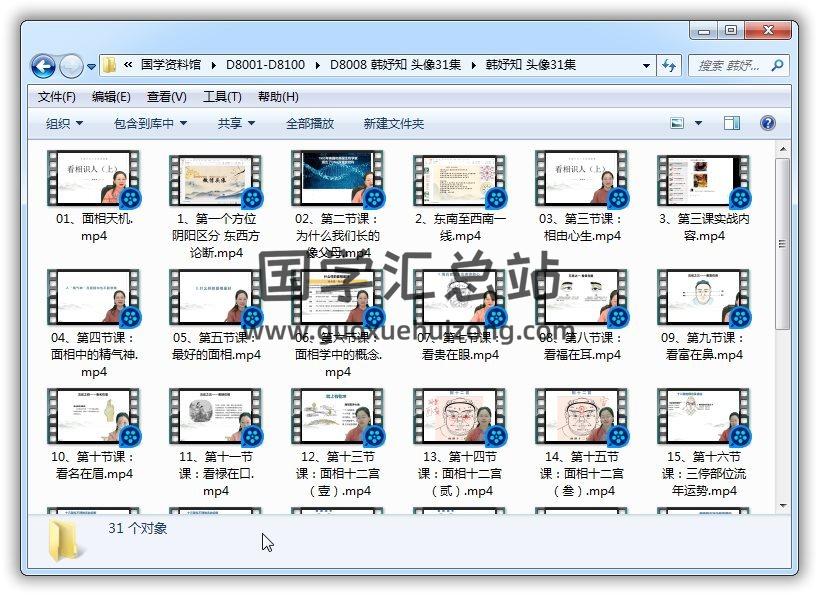This screenshot has width=819, height=596.
Task: Click the folder icon in address bar
Action: click(109, 65)
